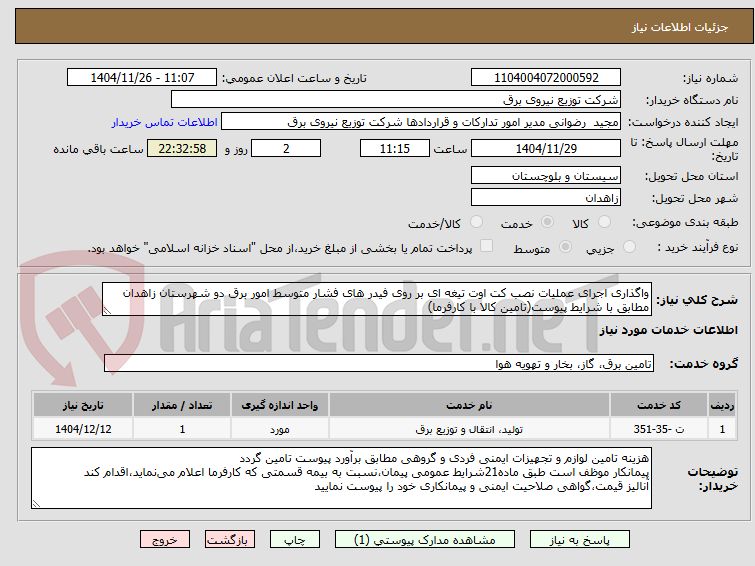Click the طبقه بندی موضوعی label

[x=685, y=223]
